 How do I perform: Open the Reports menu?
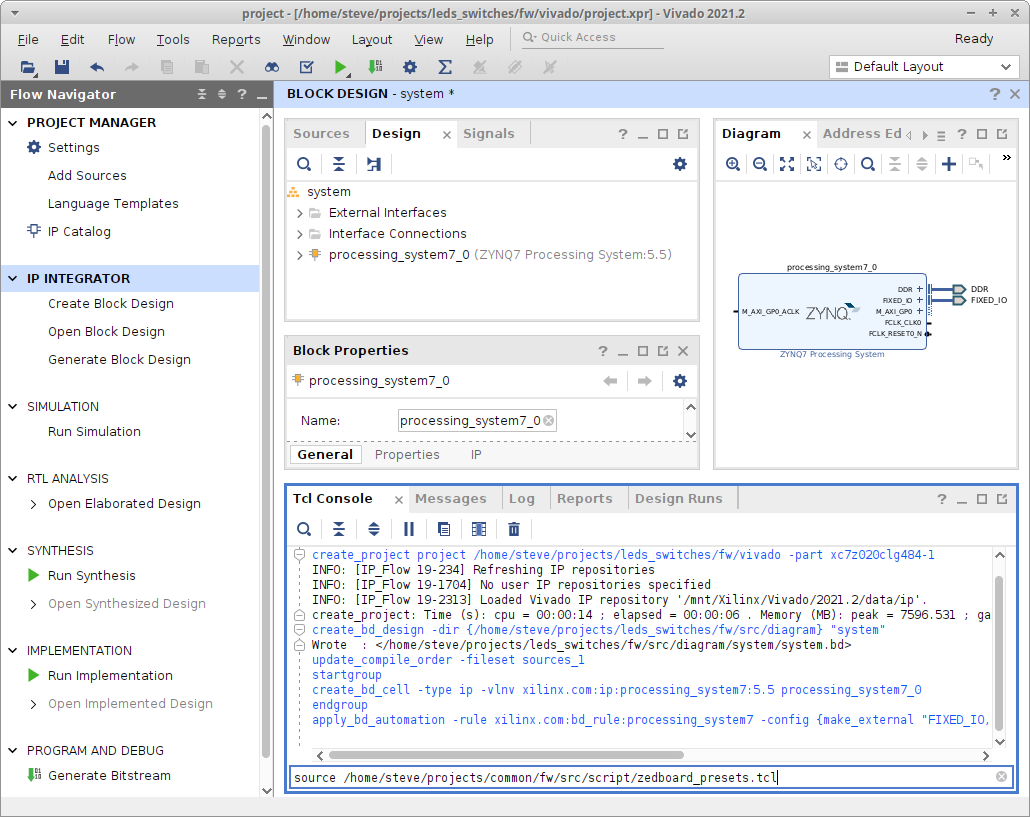(236, 40)
